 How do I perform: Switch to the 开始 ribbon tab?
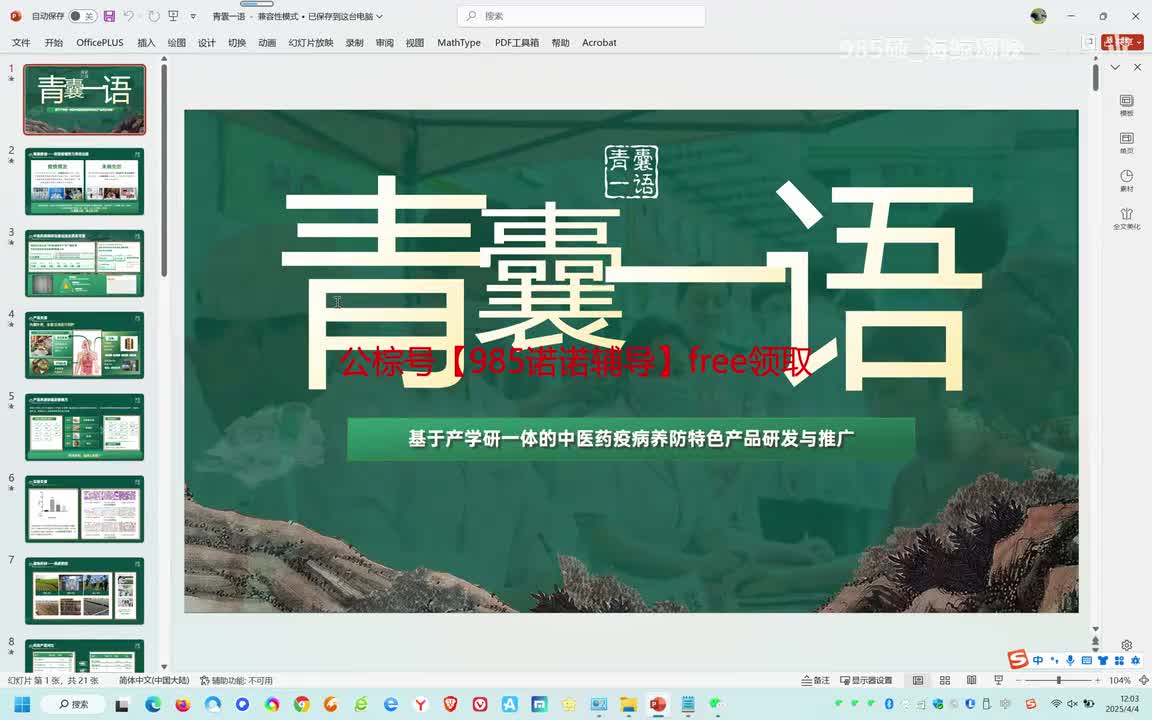(x=54, y=43)
